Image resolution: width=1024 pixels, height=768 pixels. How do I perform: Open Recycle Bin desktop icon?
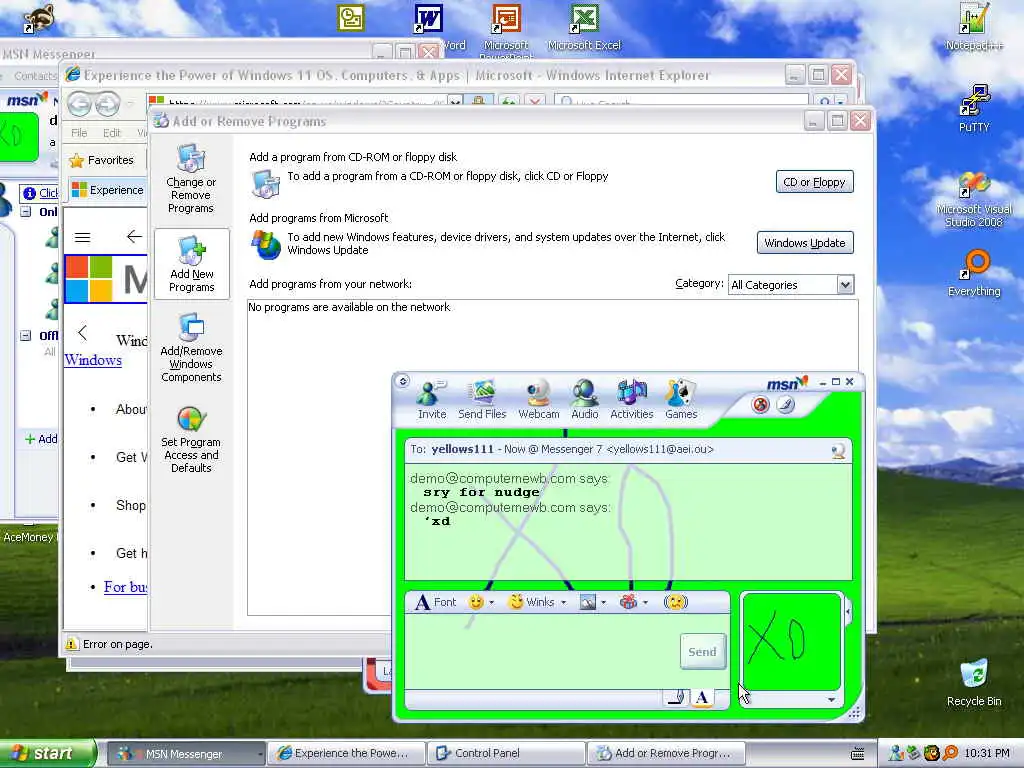[x=974, y=683]
